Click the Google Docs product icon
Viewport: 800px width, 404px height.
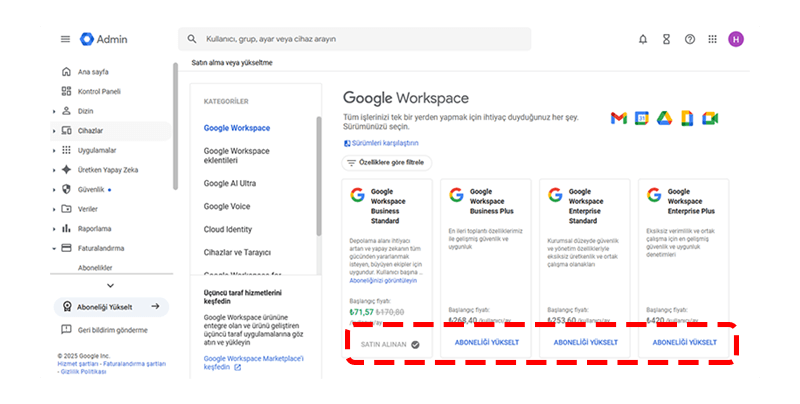[x=687, y=118]
